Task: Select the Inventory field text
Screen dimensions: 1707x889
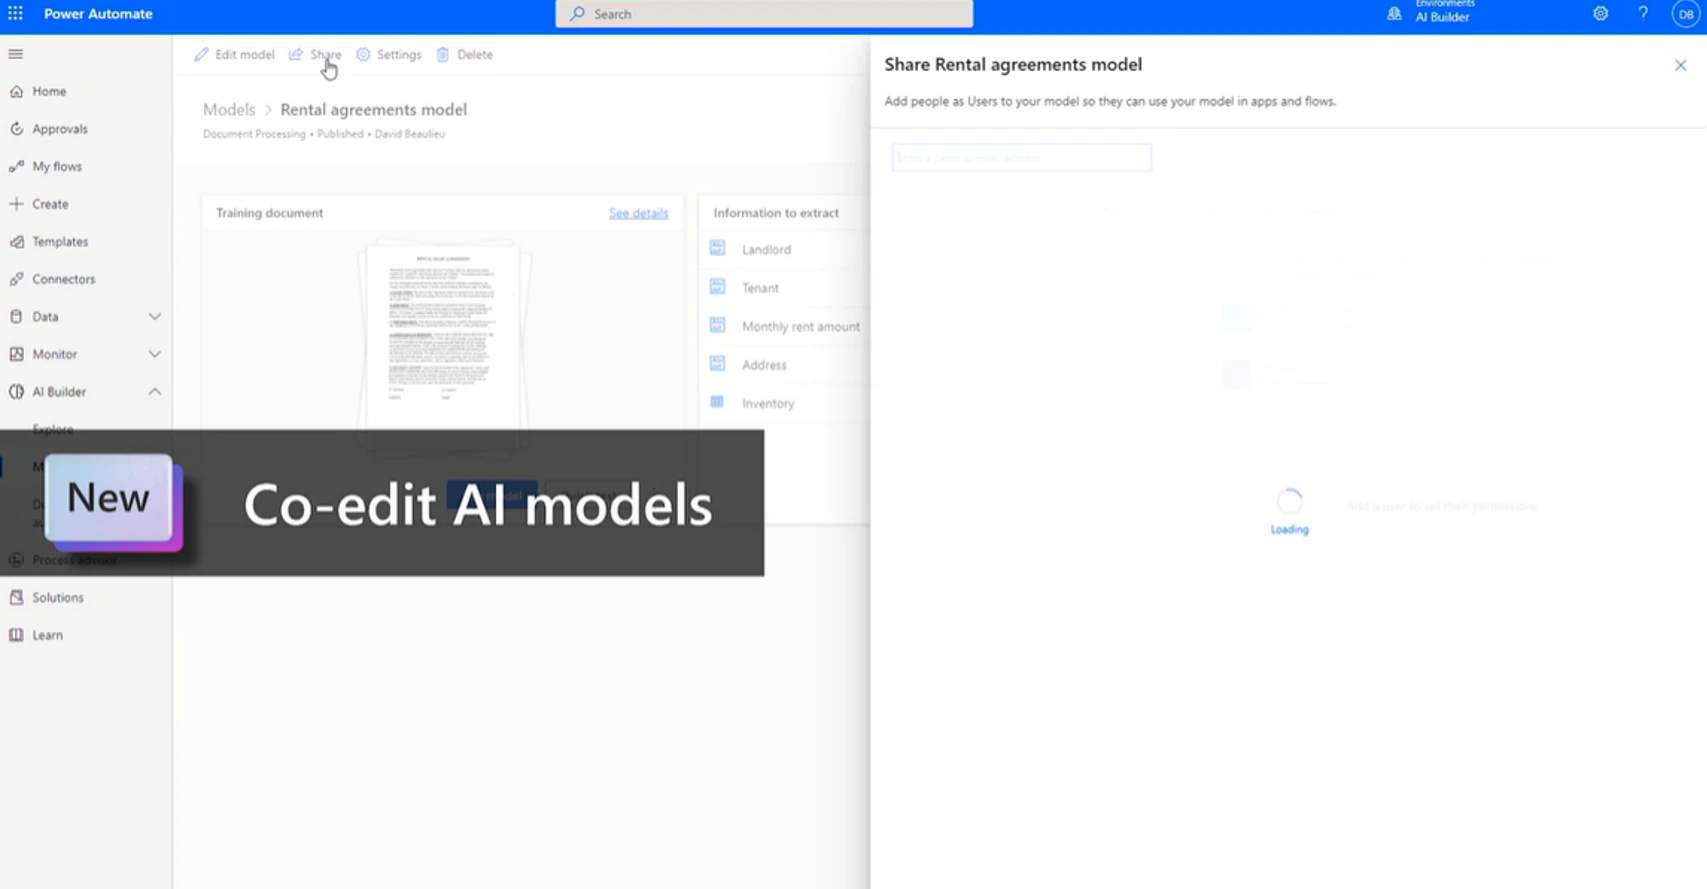Action: click(768, 404)
